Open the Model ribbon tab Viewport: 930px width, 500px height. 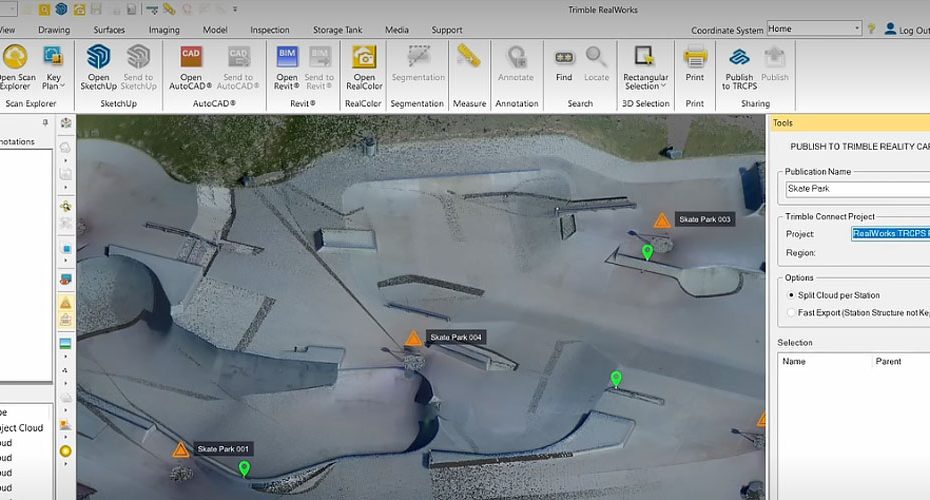215,30
